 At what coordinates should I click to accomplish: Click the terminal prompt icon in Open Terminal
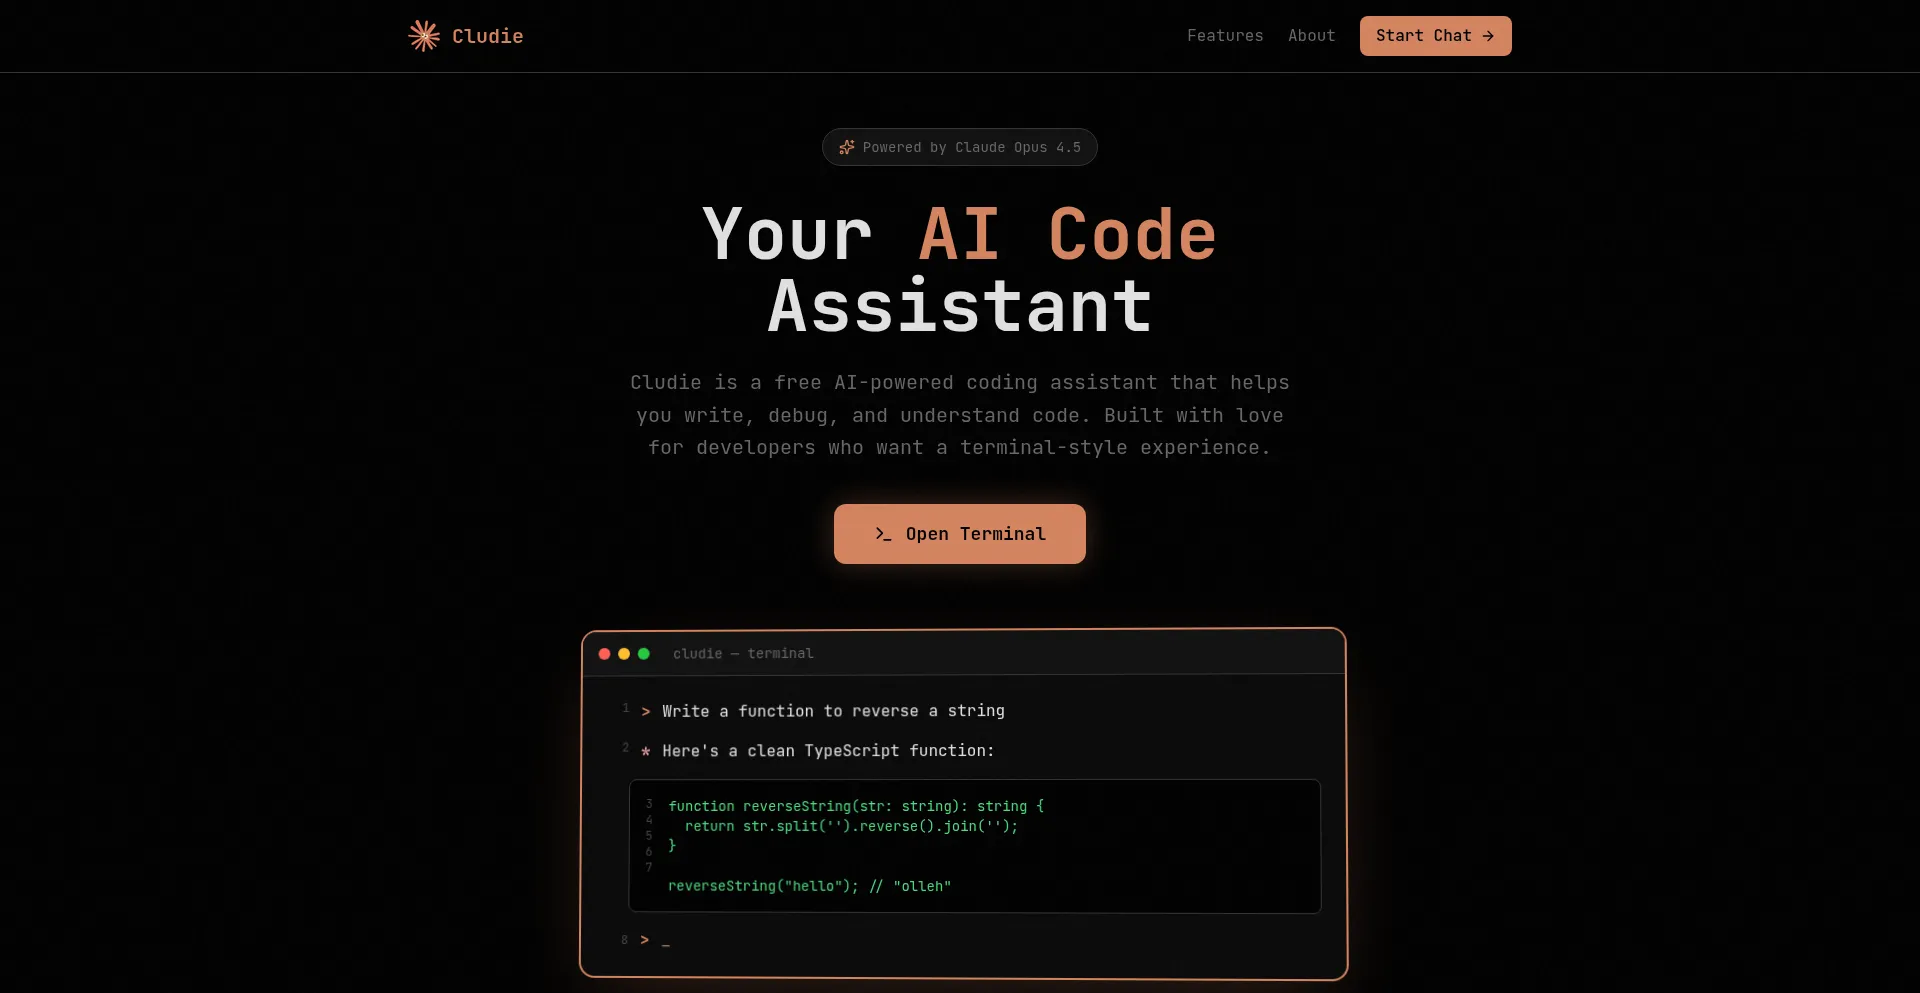[882, 534]
